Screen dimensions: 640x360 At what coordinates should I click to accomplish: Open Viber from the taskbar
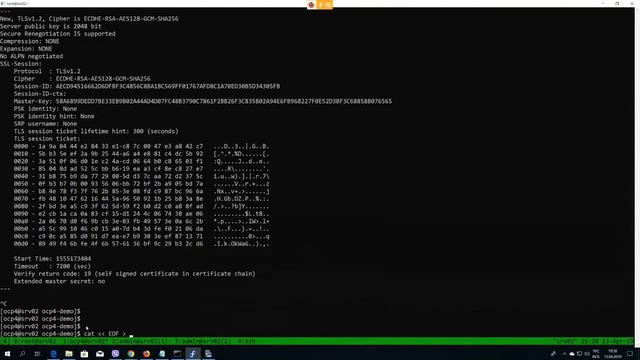click(115, 354)
